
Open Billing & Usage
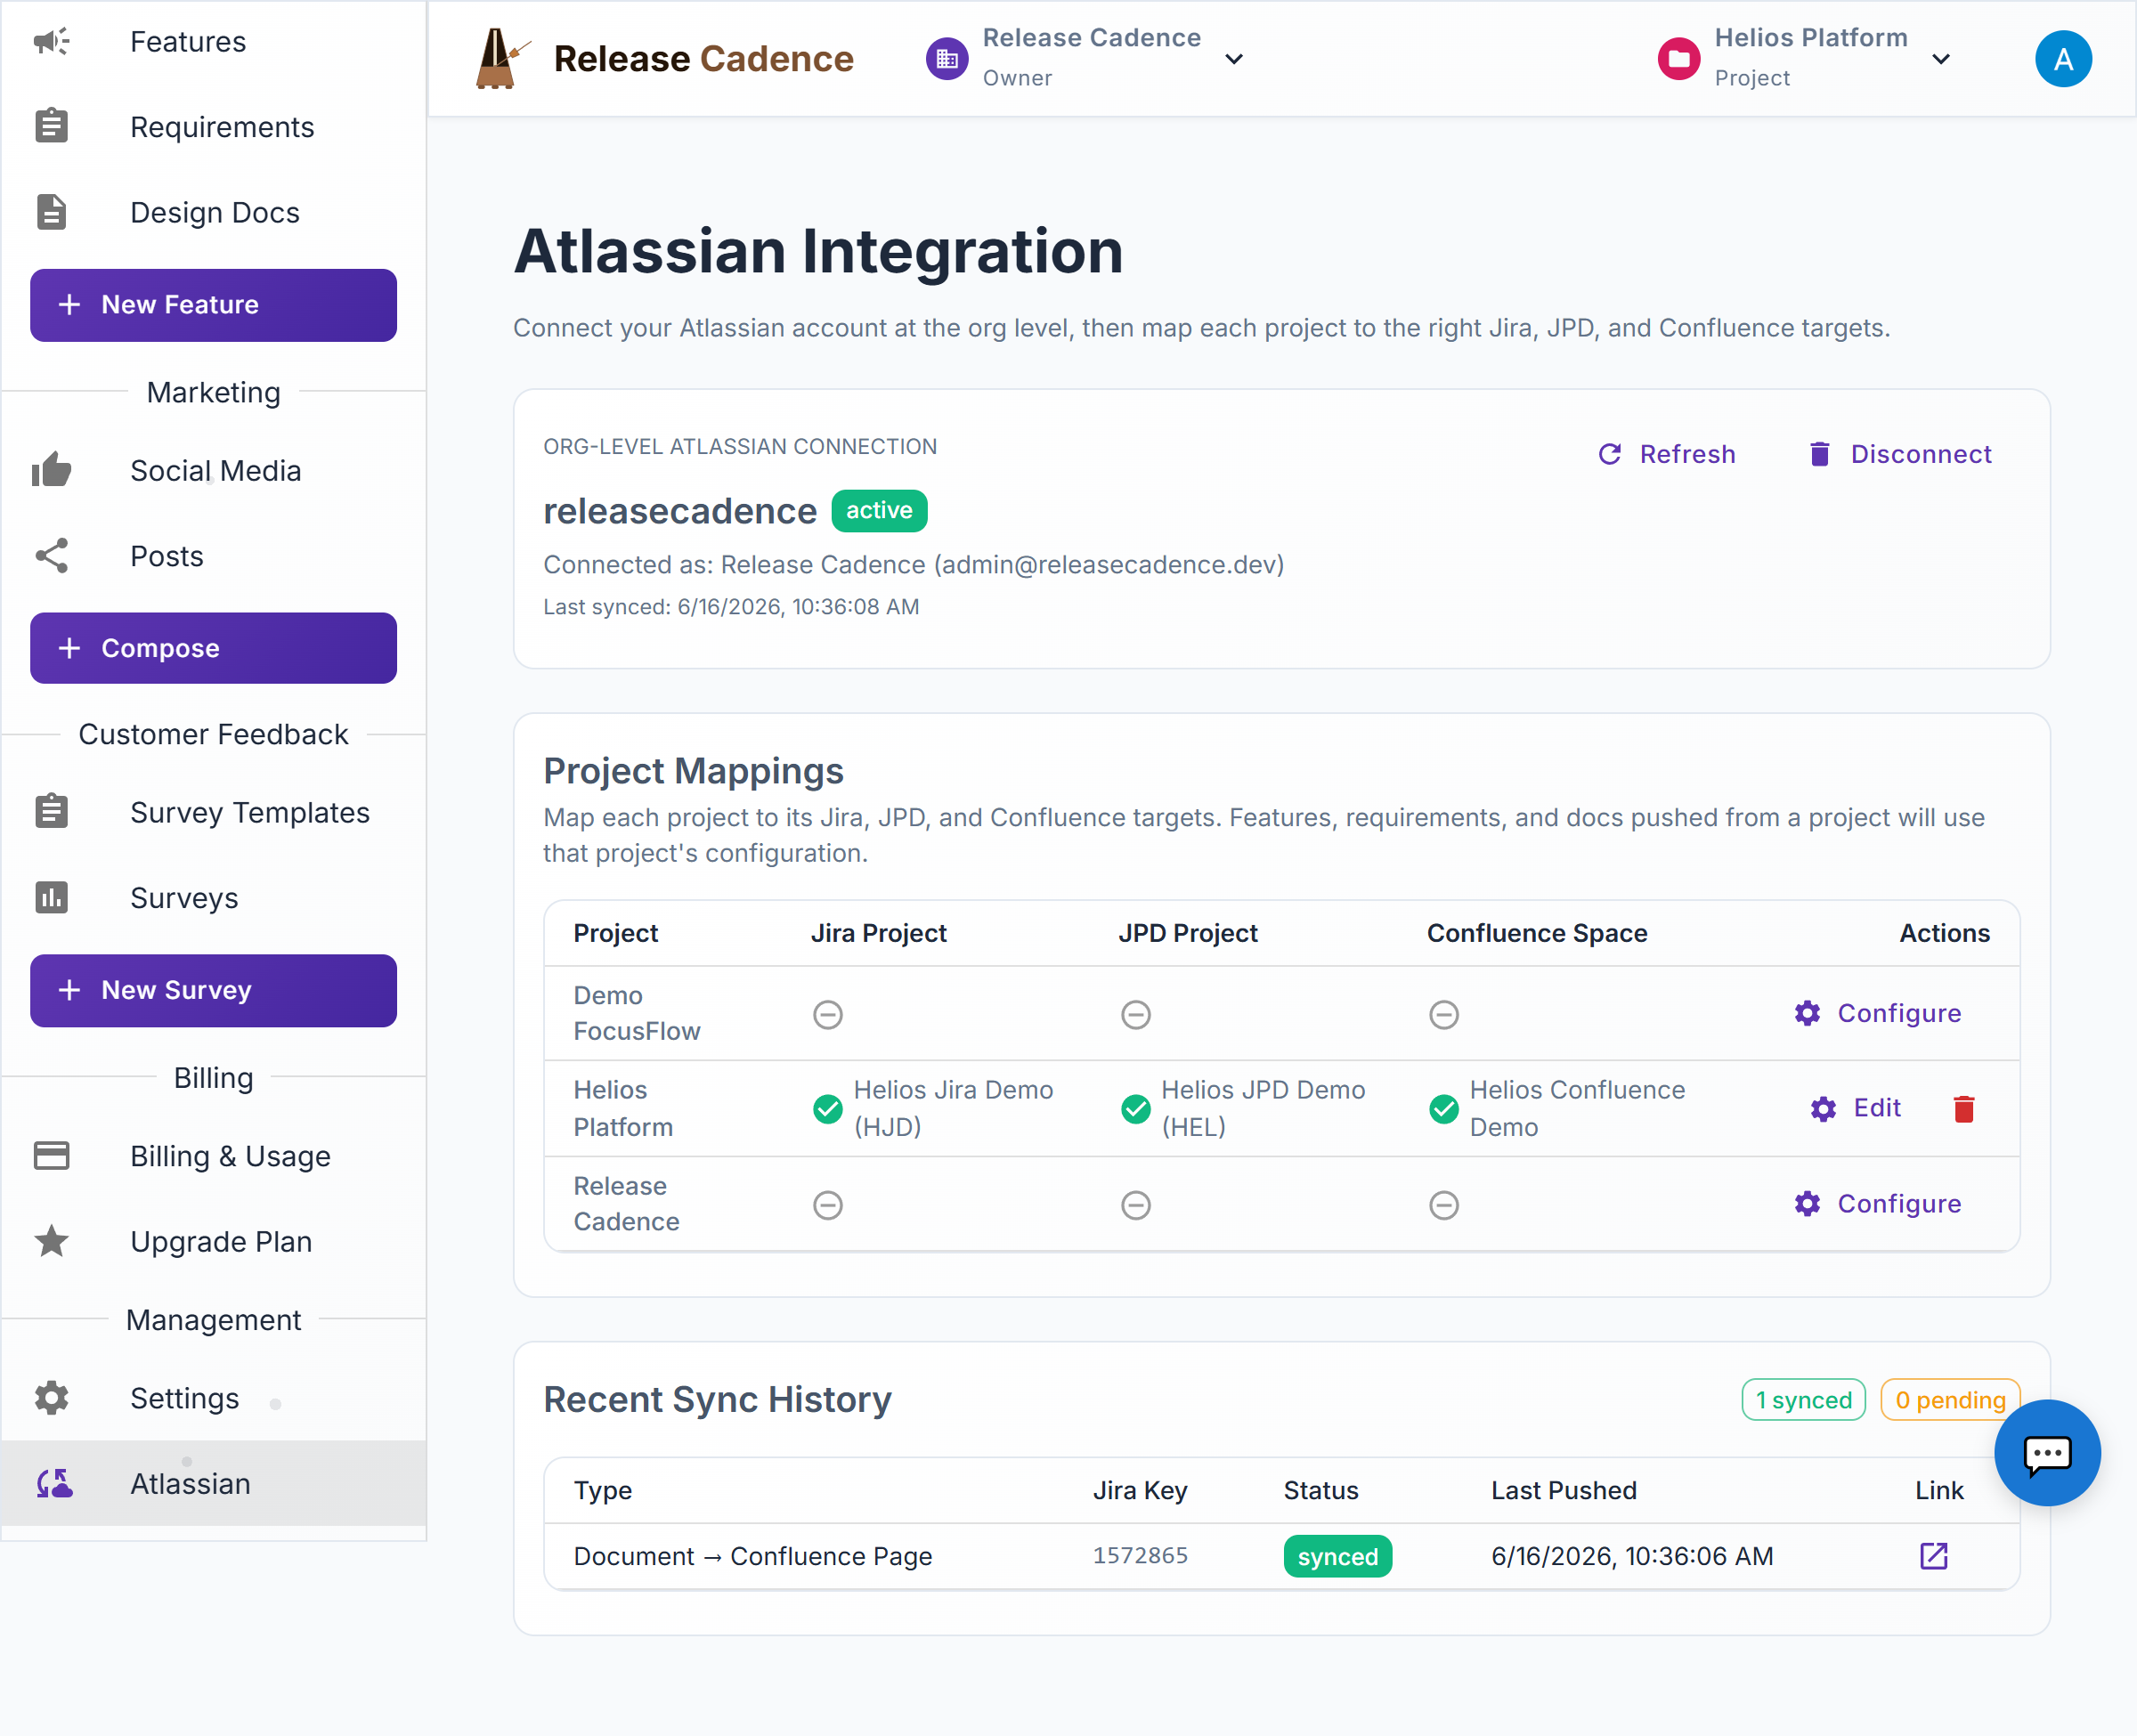click(214, 1155)
